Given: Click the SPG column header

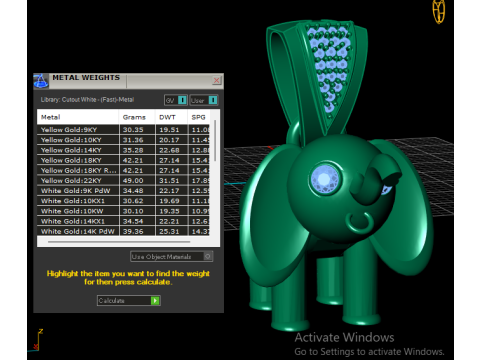Looking at the screenshot, I should 199,117.
